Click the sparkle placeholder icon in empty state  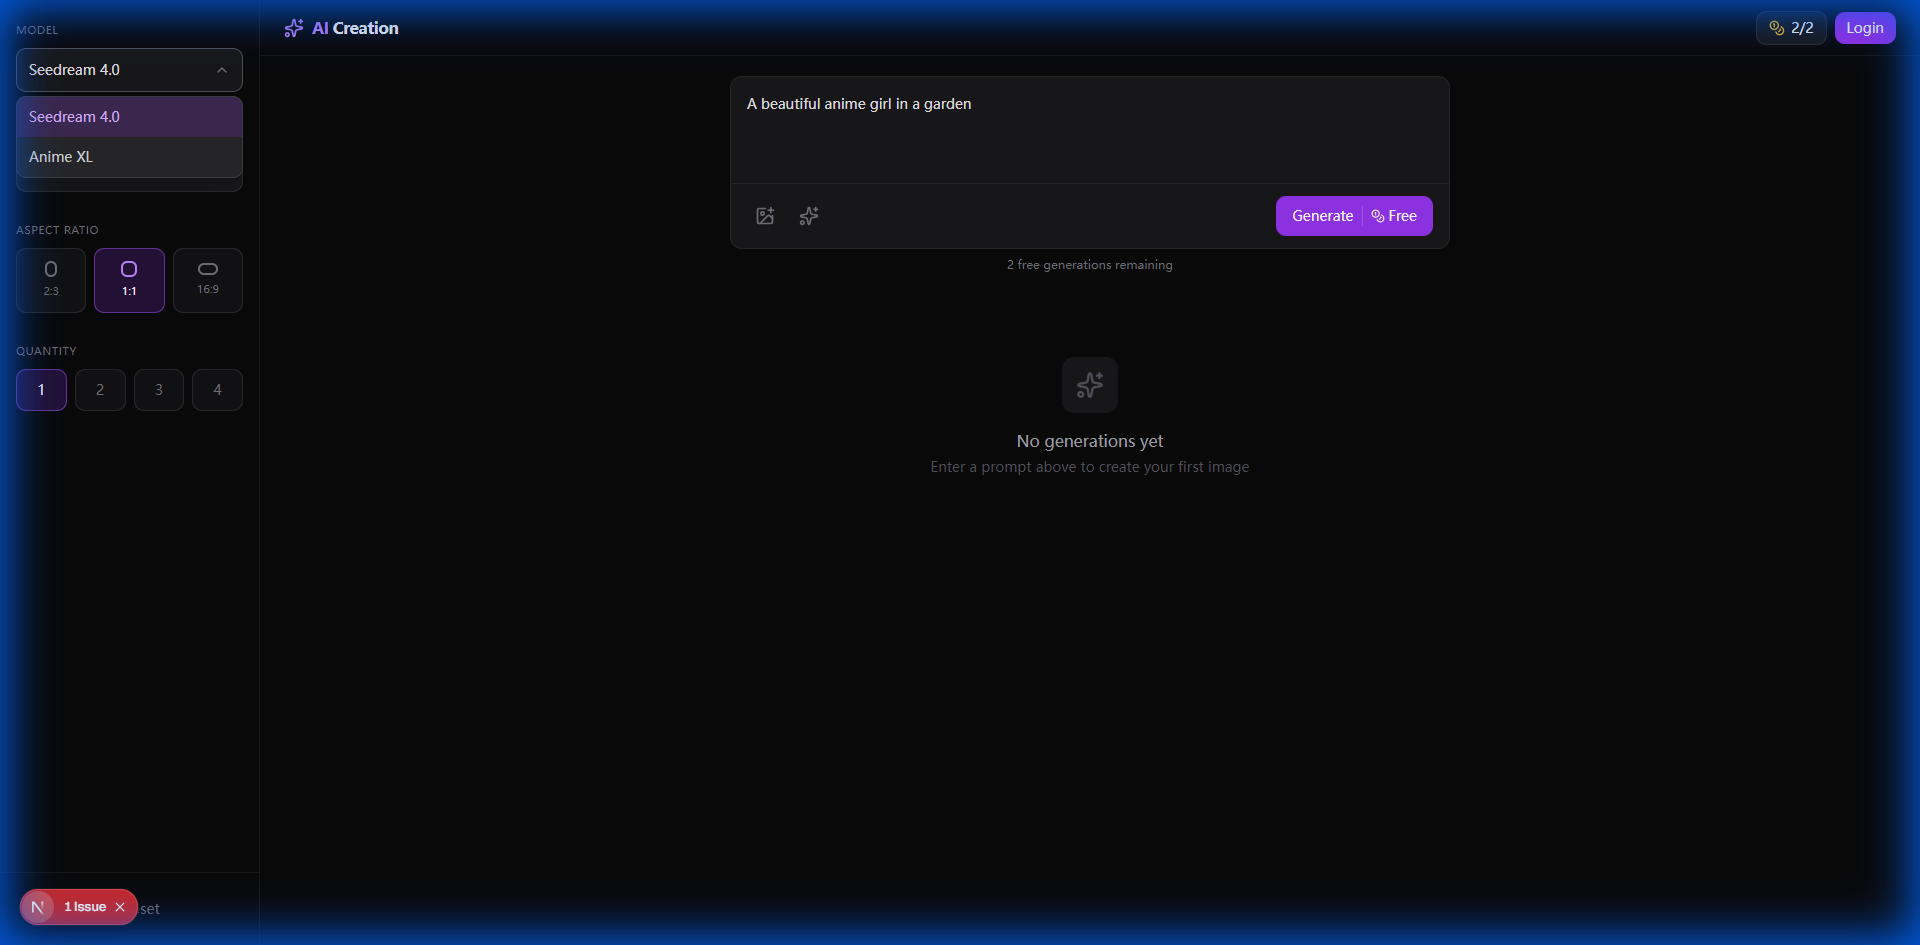click(x=1089, y=385)
